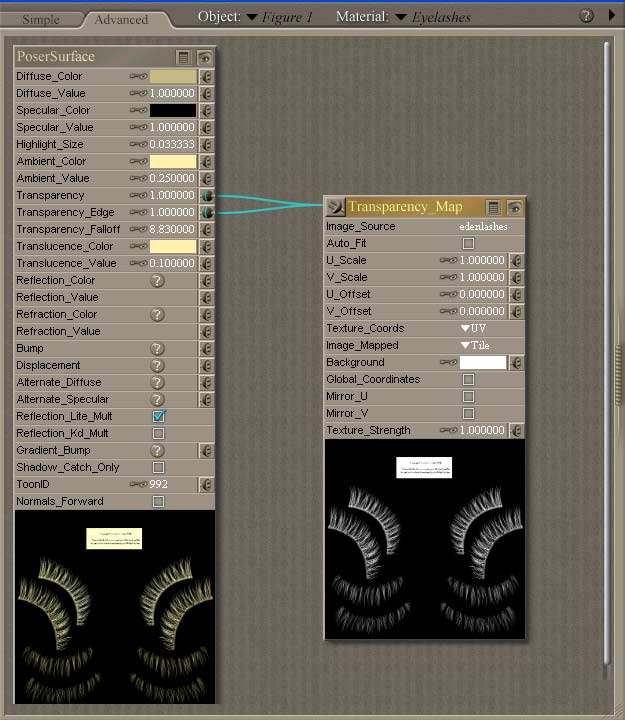The height and width of the screenshot is (720, 625).
Task: Click the black Specular_Color swatch
Action: click(173, 110)
